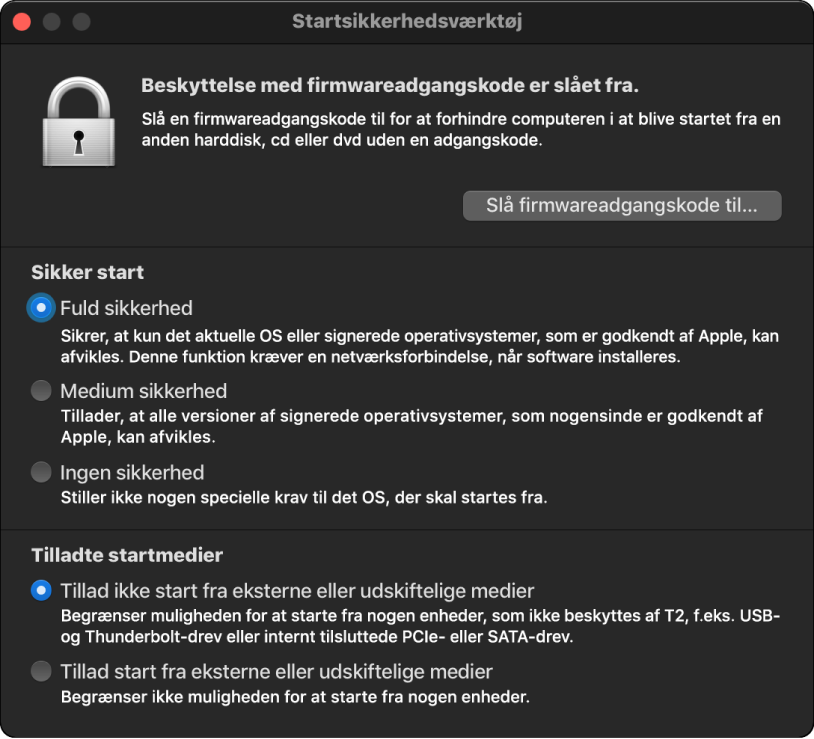Screen dimensions: 814x739
Task: Click the red close window button
Action: tap(21, 20)
